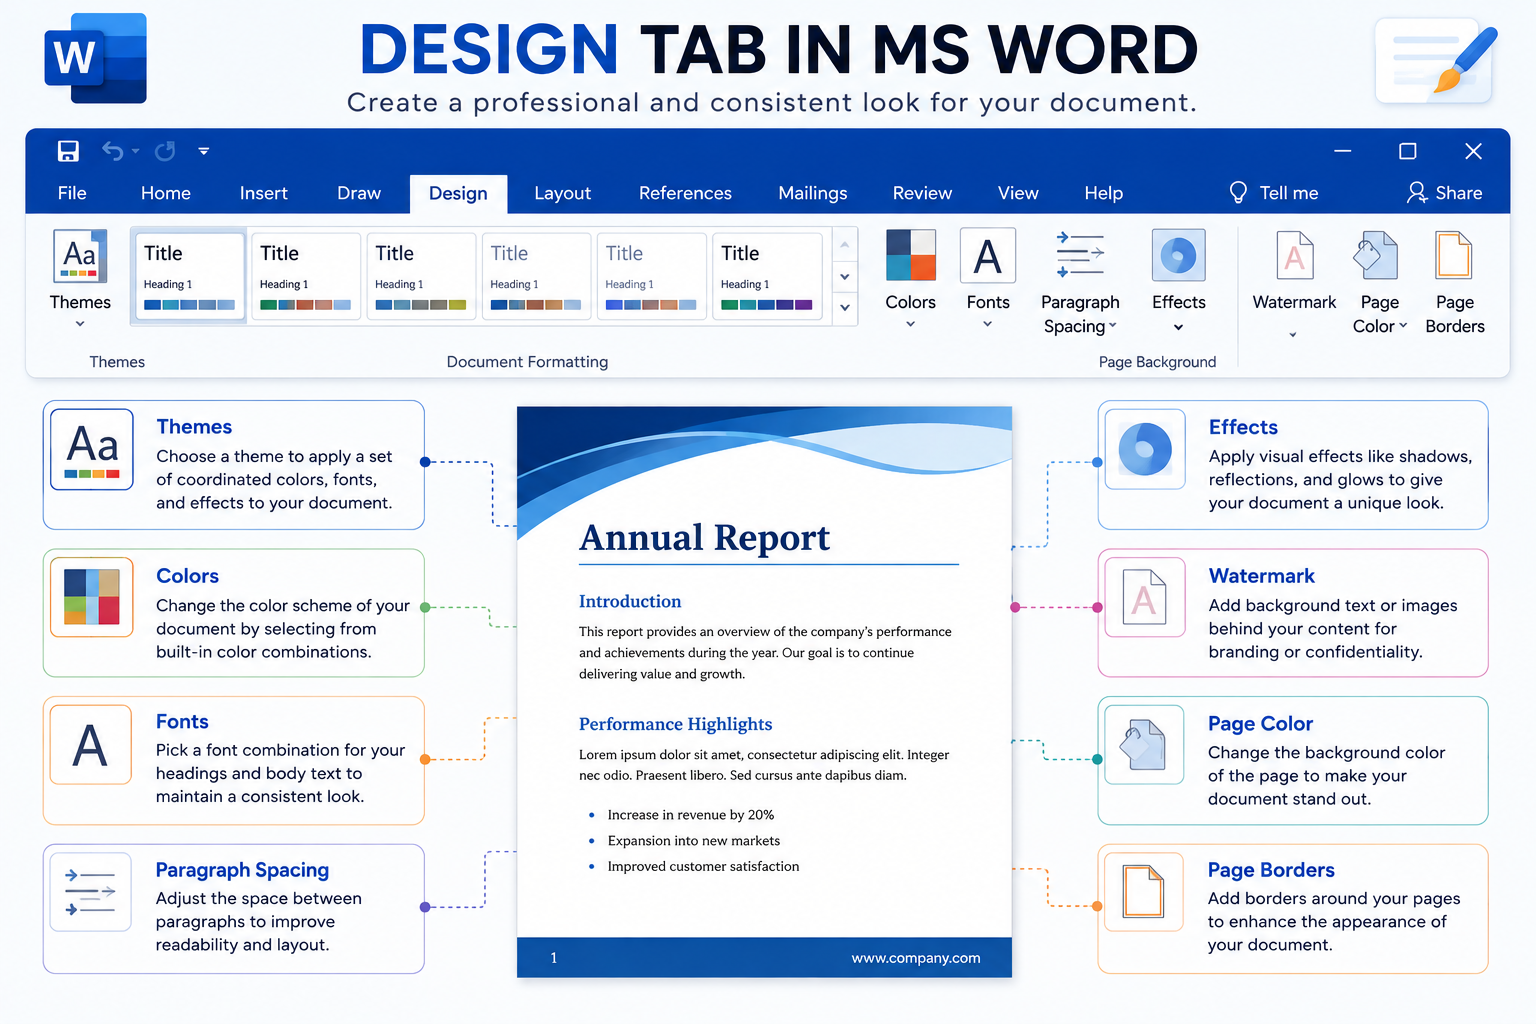Open the Review tab
Viewport: 1536px width, 1024px height.
[x=922, y=193]
